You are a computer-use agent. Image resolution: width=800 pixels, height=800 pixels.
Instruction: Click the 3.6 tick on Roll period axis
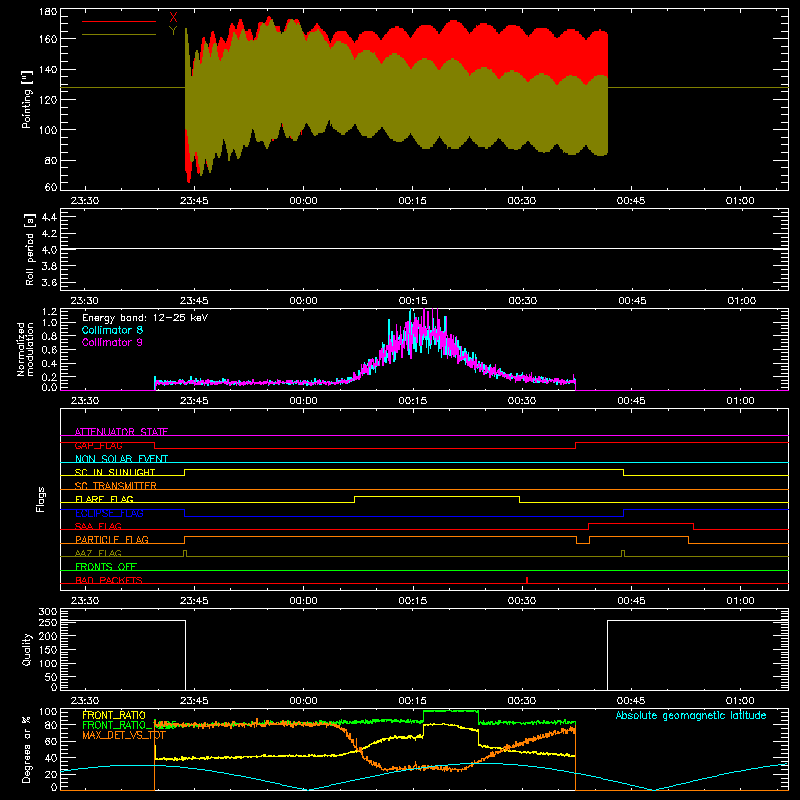[49, 282]
